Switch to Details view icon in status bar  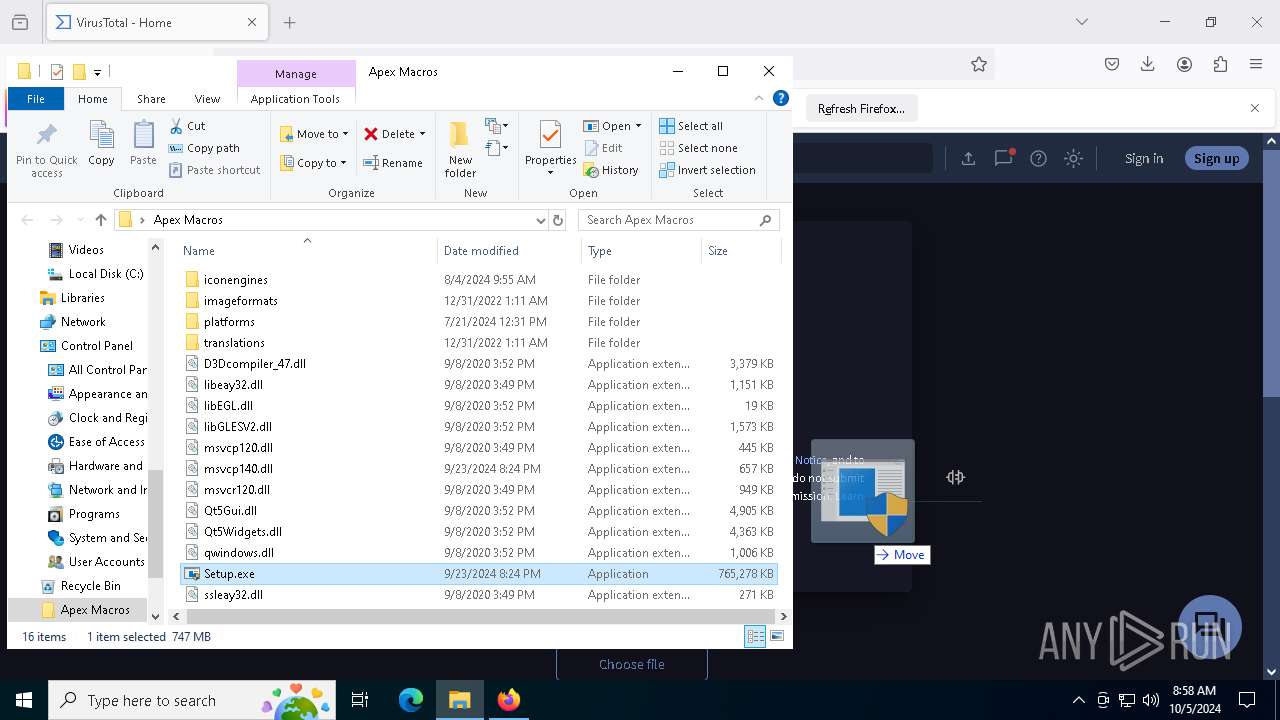tap(755, 637)
